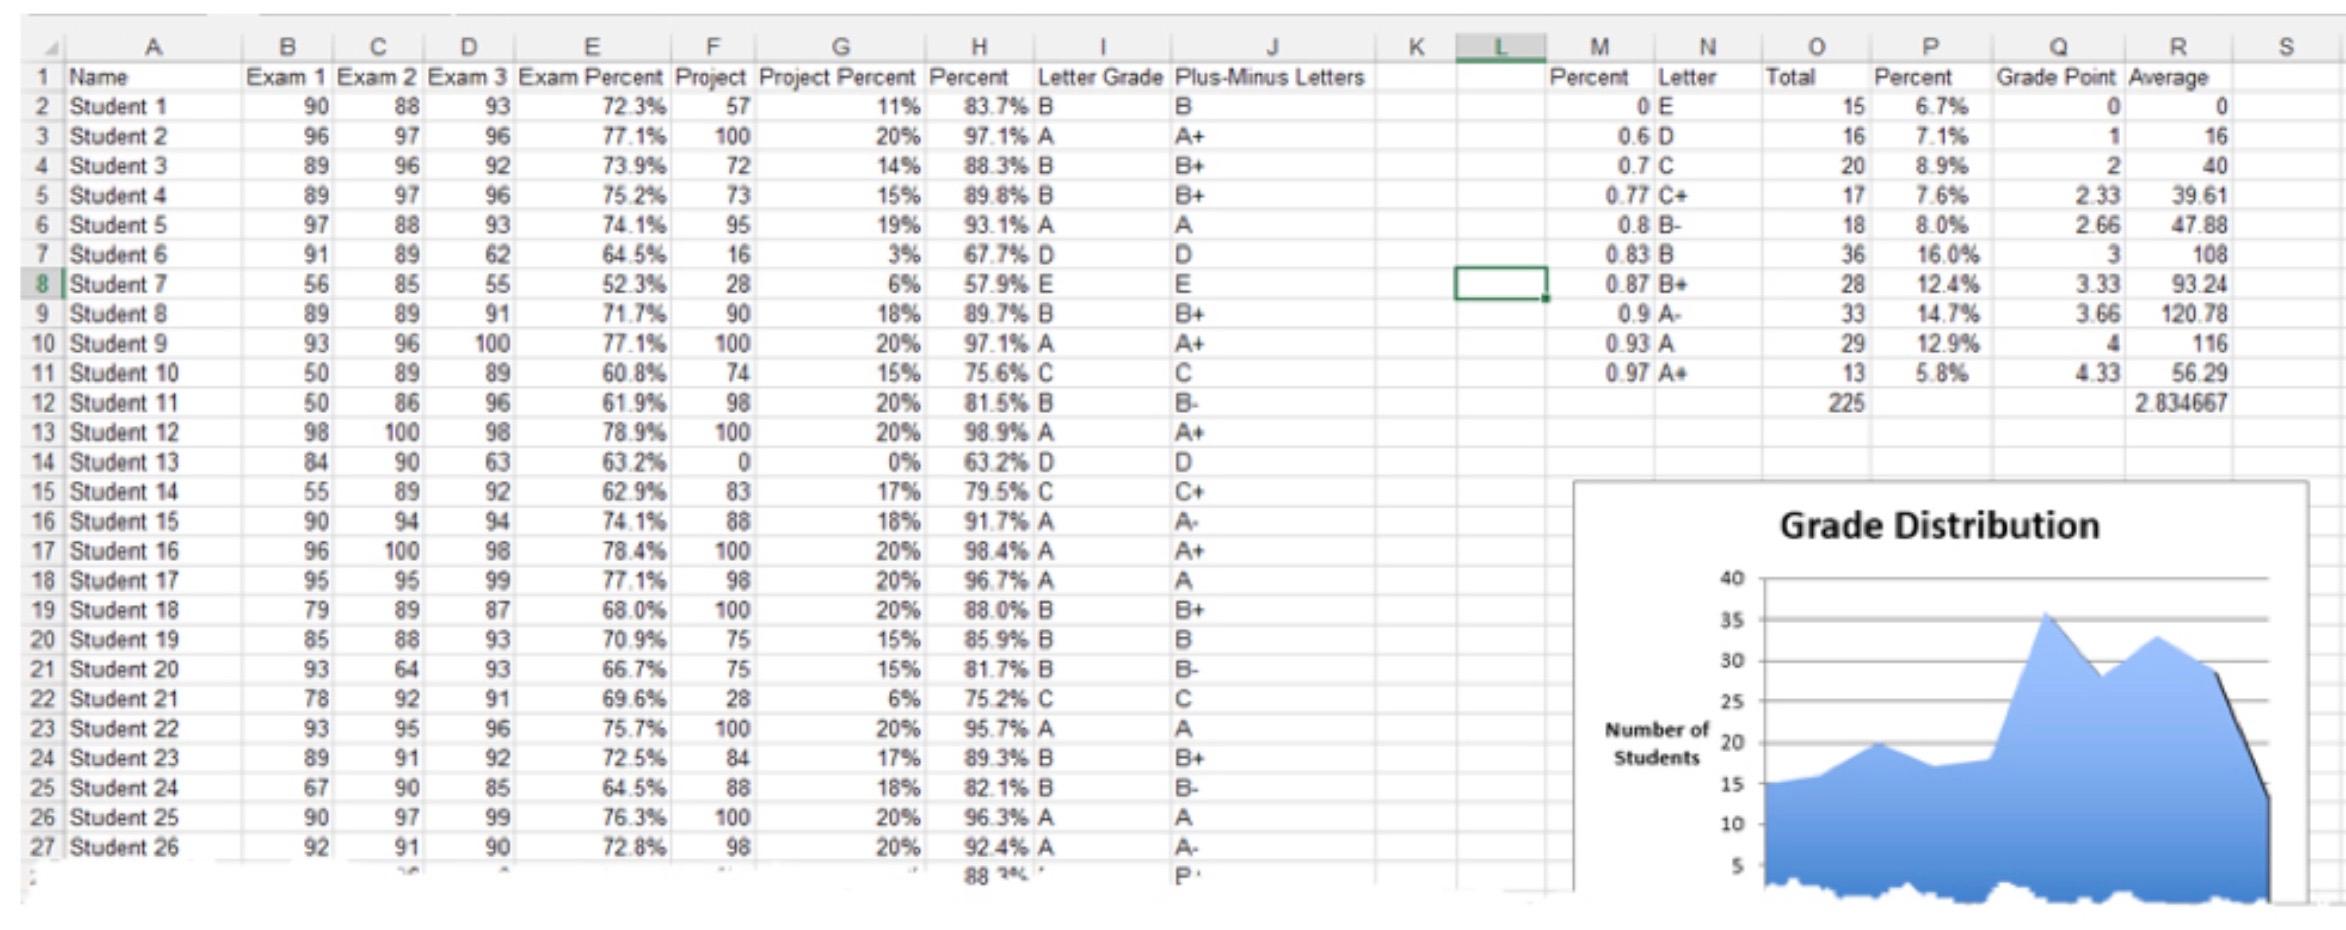Click Student 14's C+ grade cell
2346x930 pixels.
click(1272, 492)
